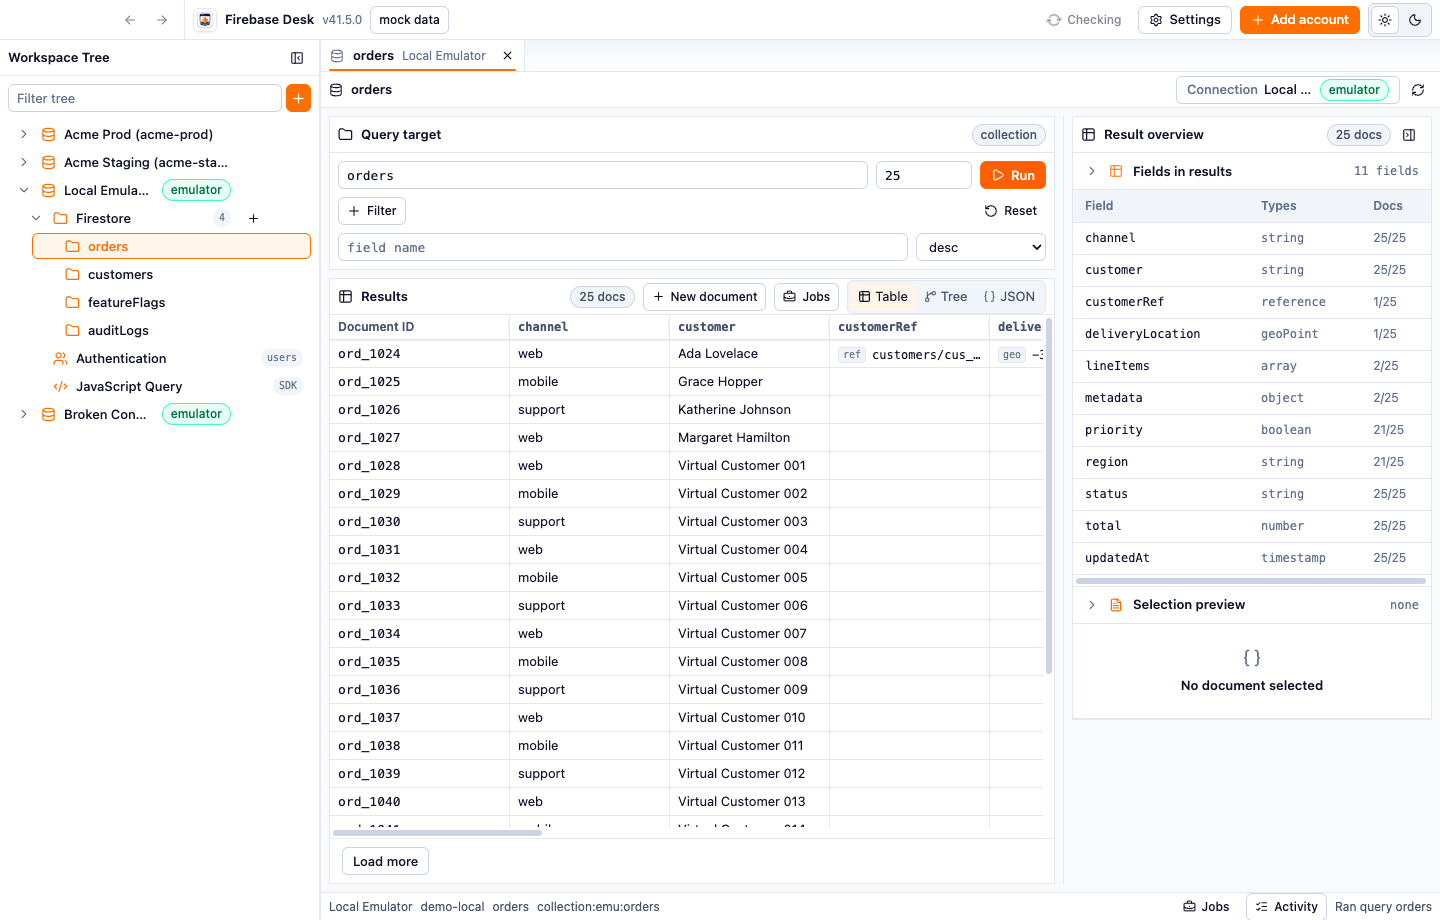Click the auditLogs folder icon

click(72, 330)
